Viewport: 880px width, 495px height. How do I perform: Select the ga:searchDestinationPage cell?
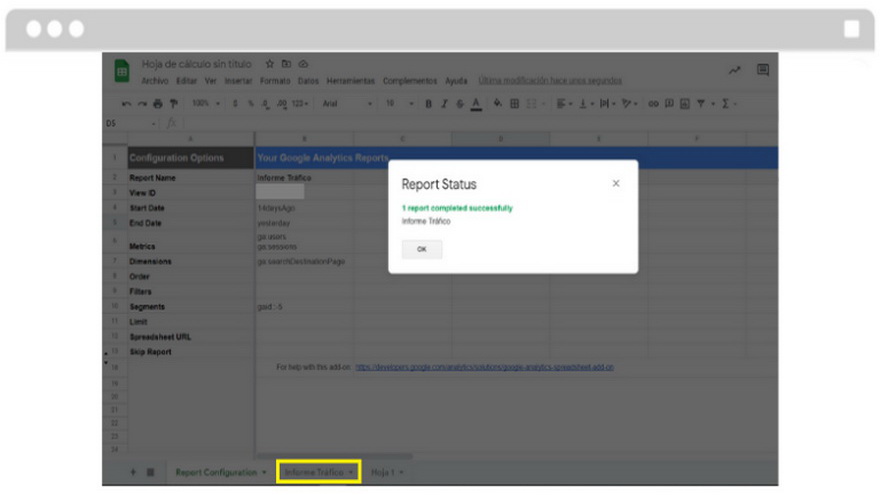tap(304, 262)
